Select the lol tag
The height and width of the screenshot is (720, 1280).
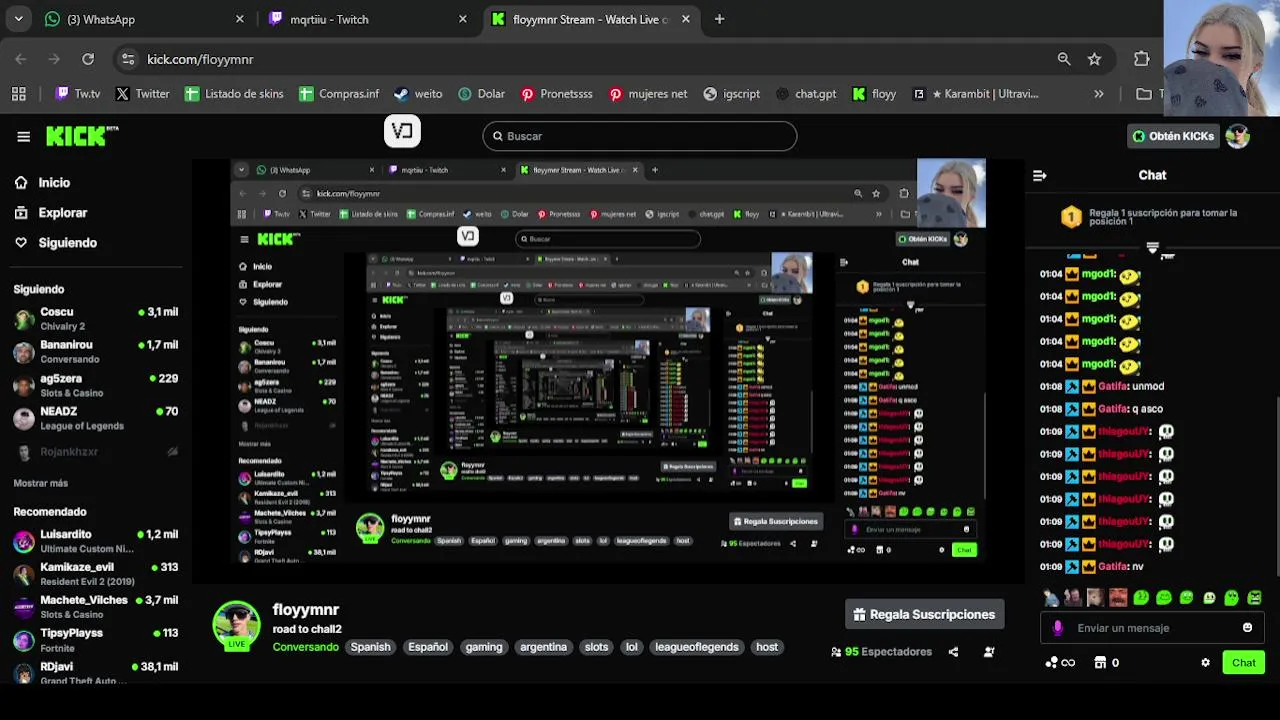(x=631, y=647)
